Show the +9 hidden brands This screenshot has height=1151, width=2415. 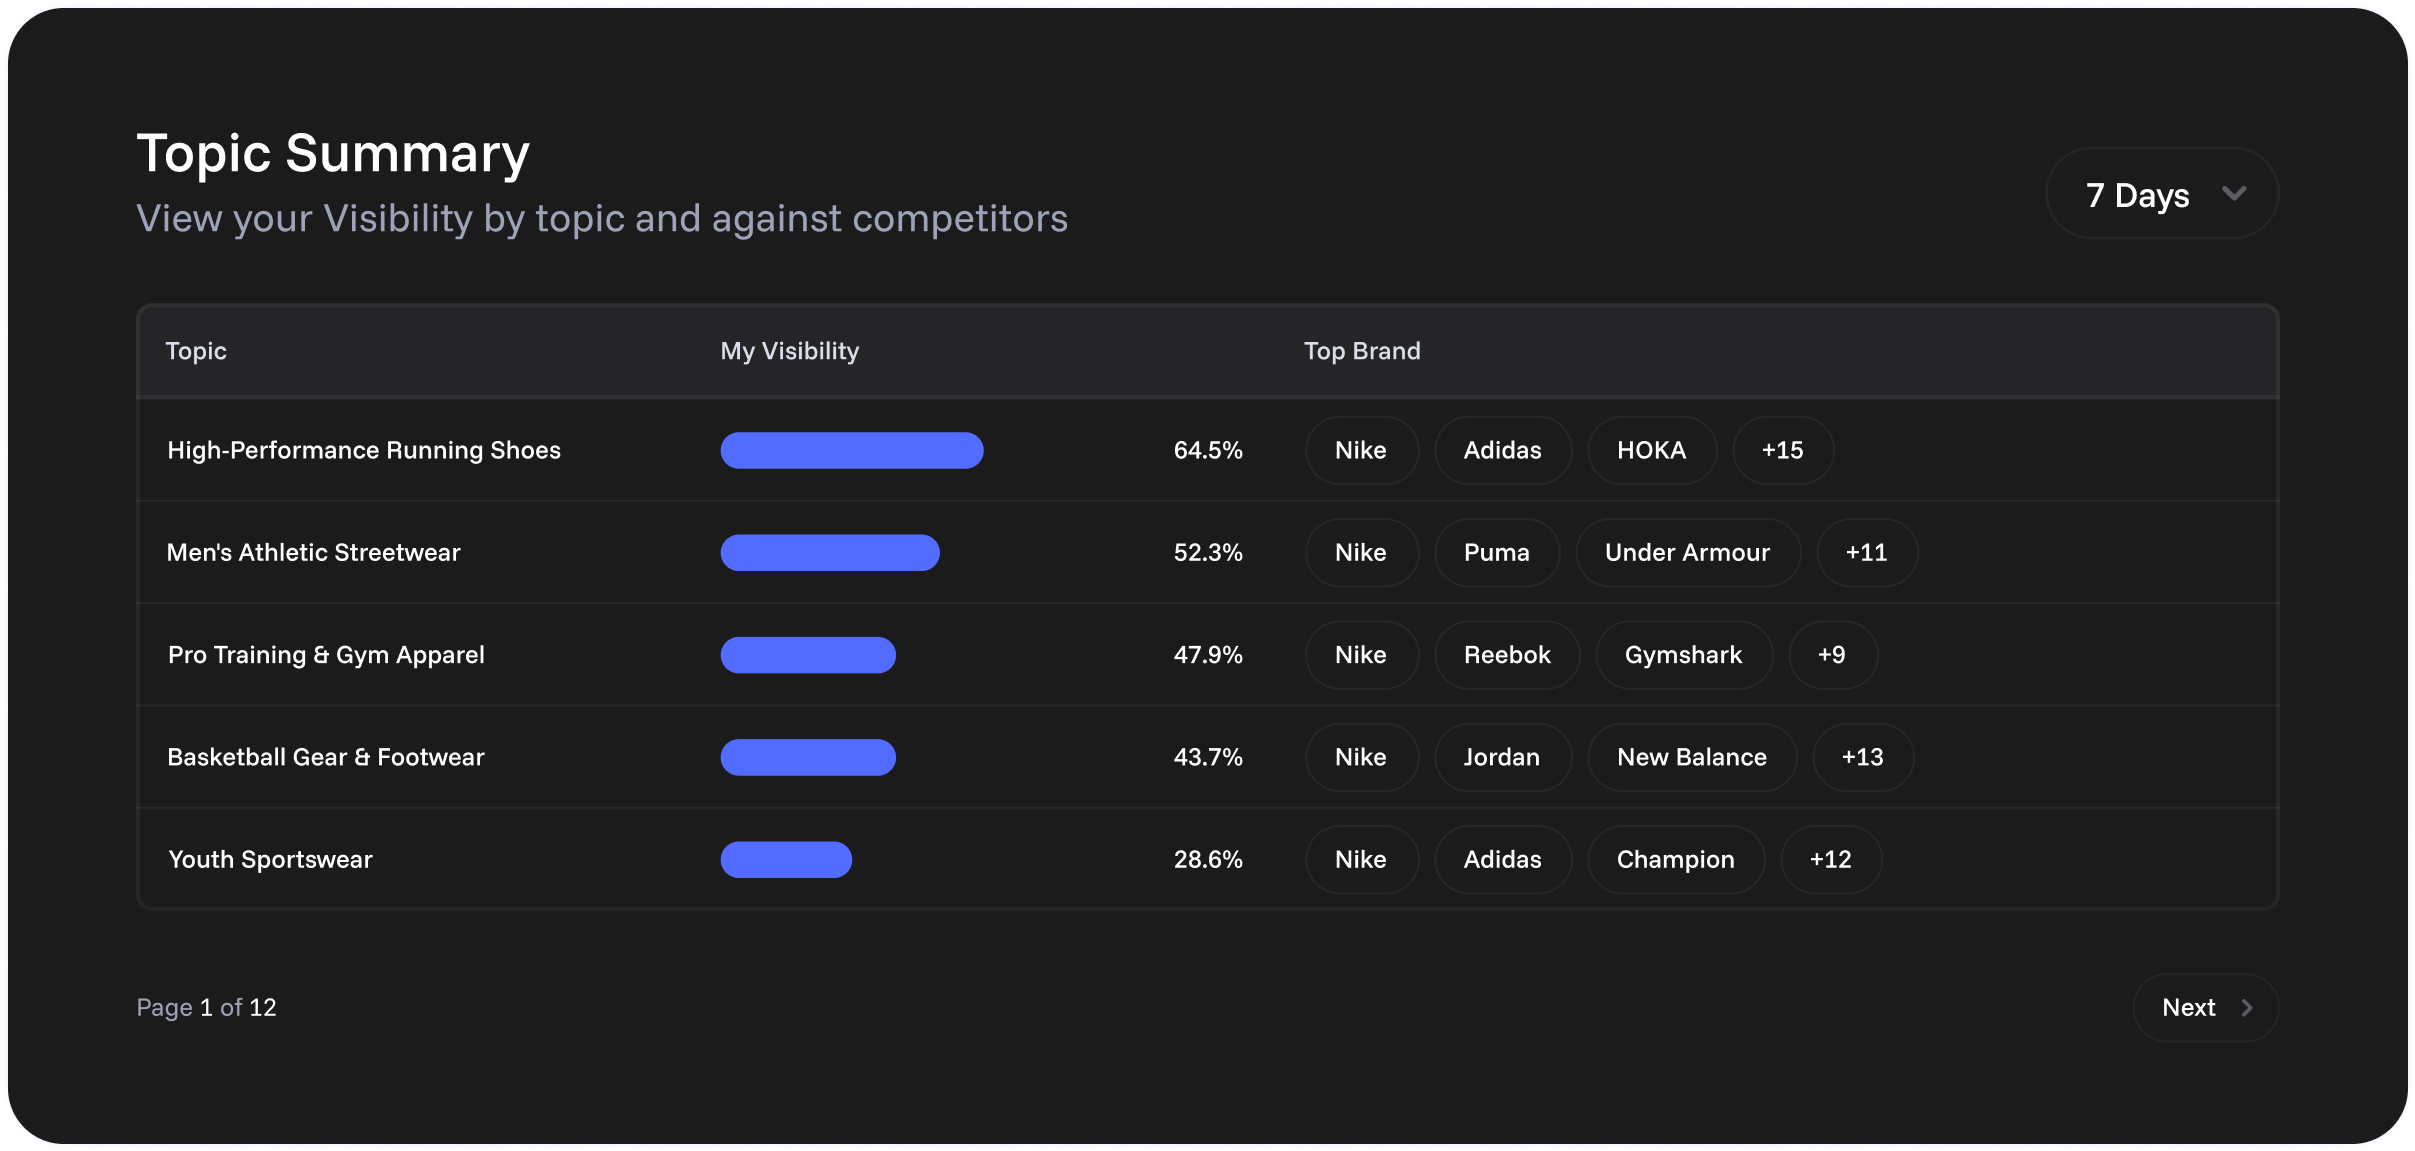click(1831, 655)
